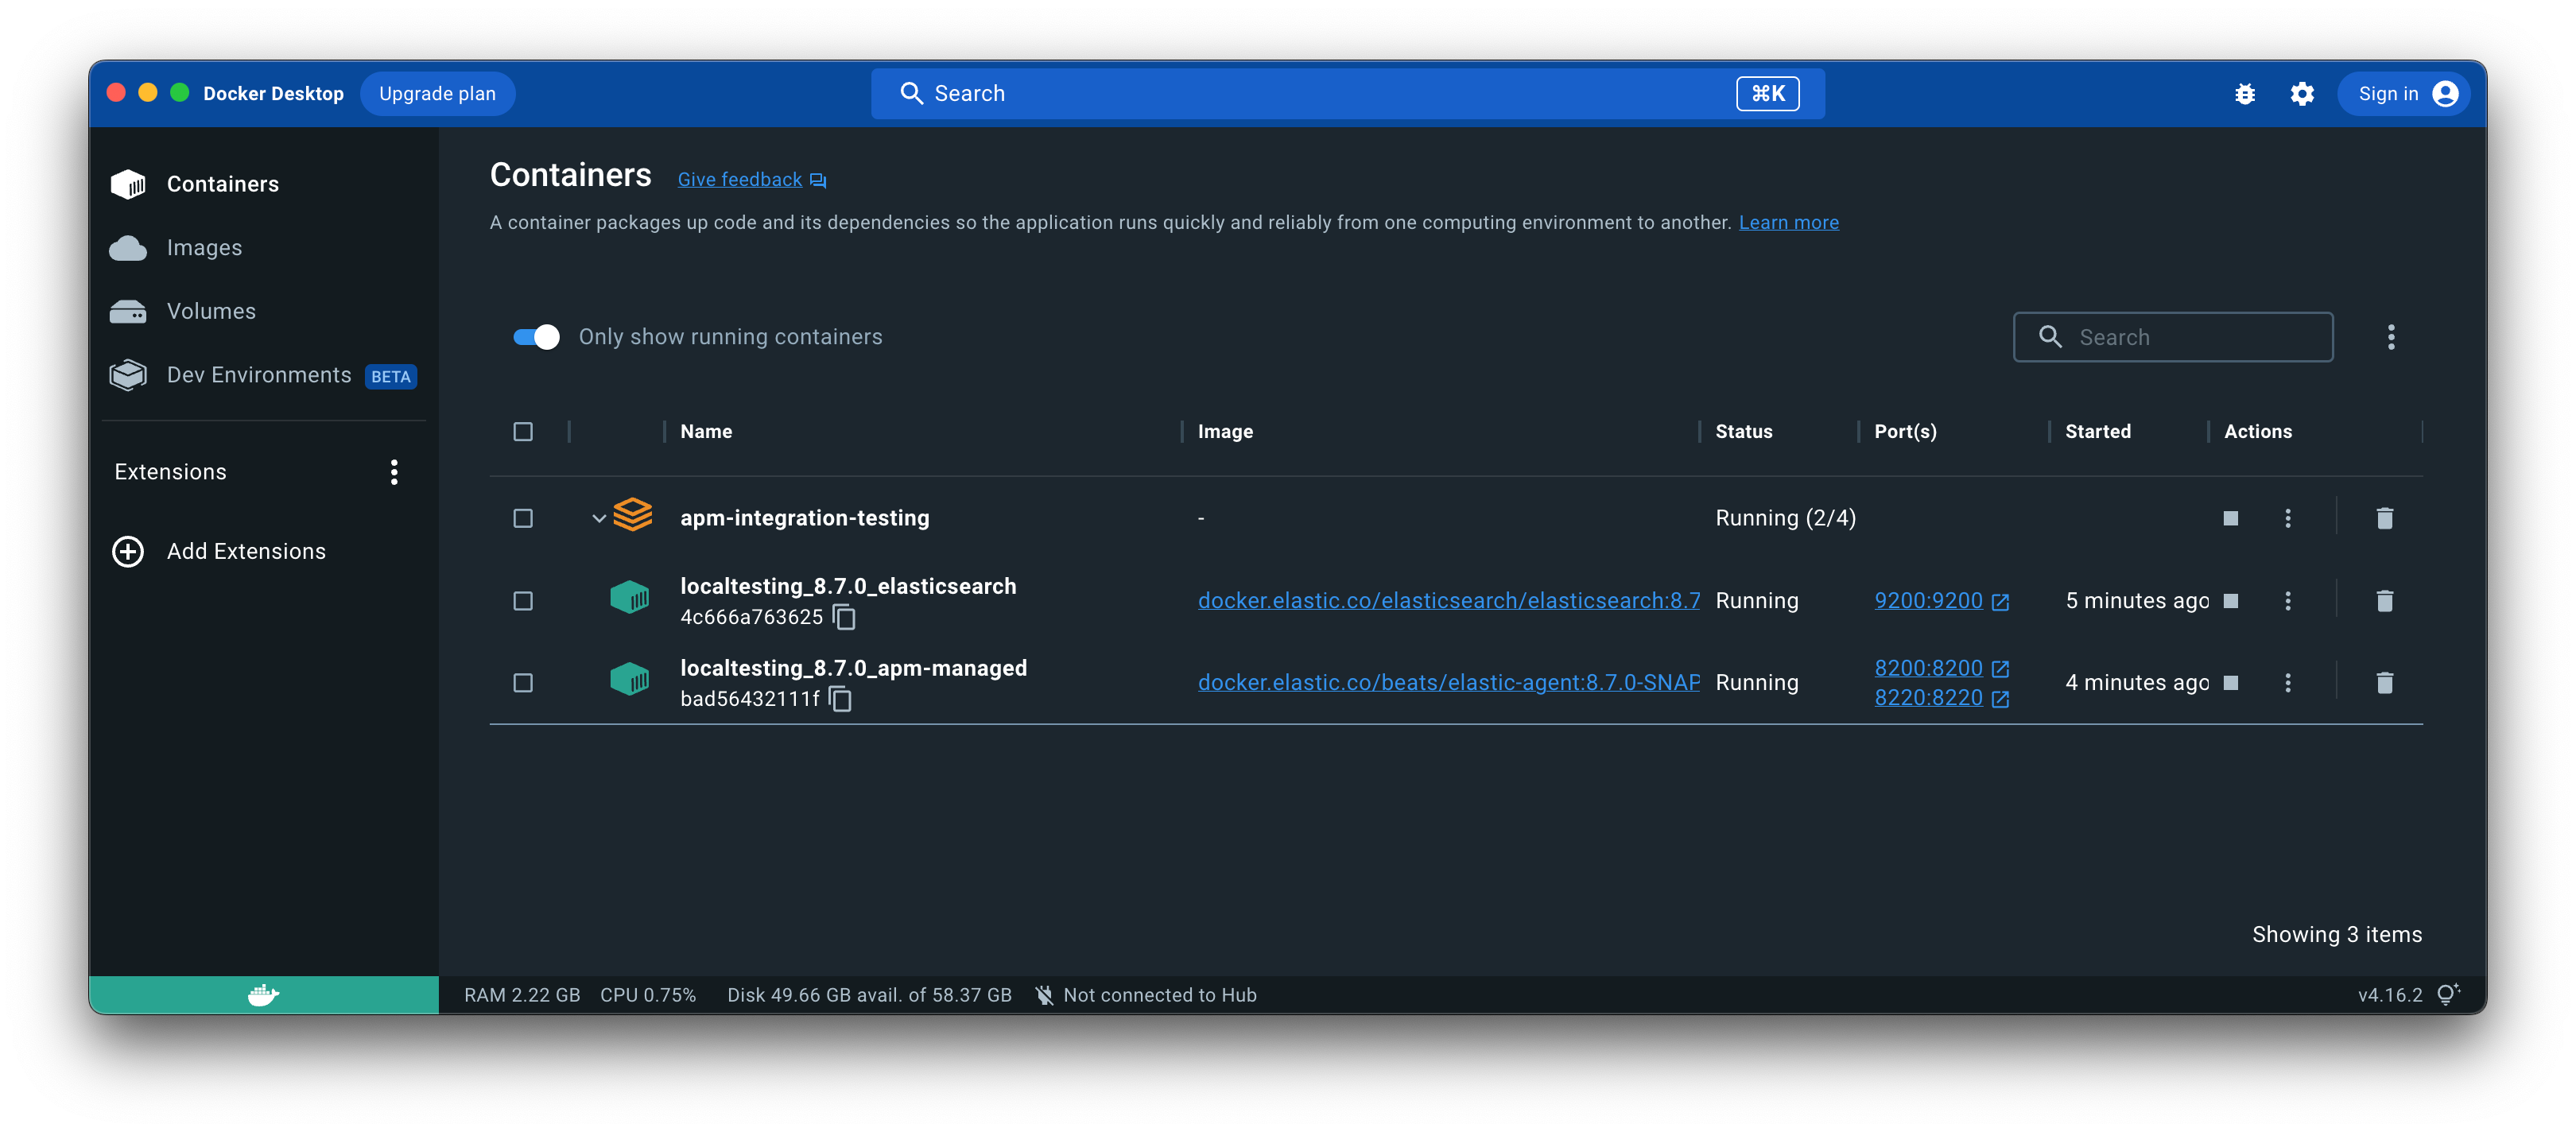Open the localtesting_8.7.0_elasticsearch container name
The width and height of the screenshot is (2576, 1132).
pos(848,586)
